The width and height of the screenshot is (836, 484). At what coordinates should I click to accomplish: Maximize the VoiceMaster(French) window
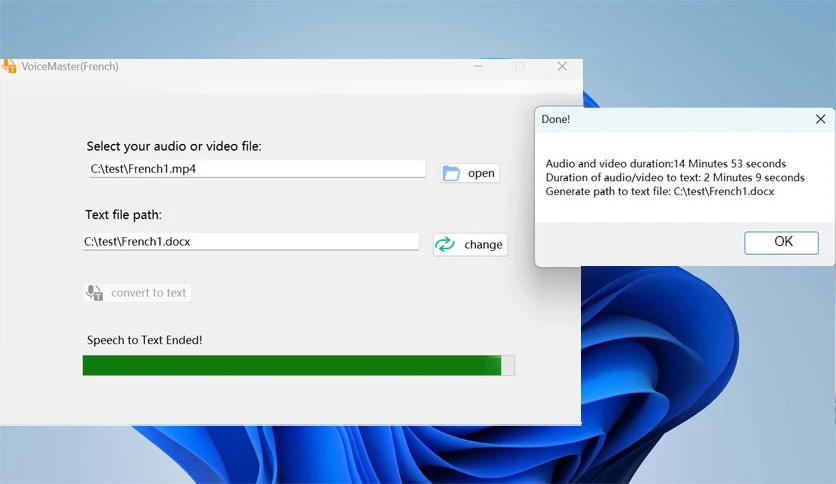(520, 66)
